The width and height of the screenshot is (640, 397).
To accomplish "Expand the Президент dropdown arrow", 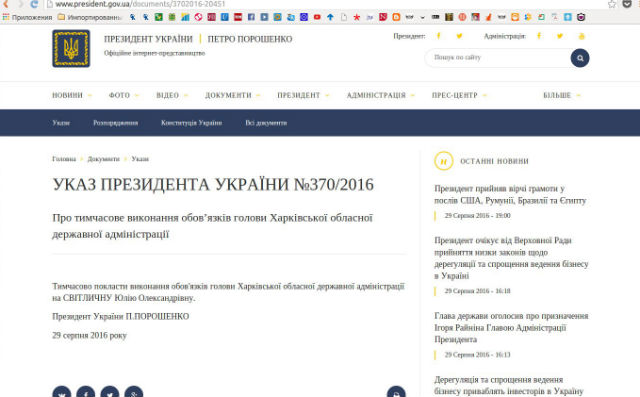I will (x=327, y=95).
